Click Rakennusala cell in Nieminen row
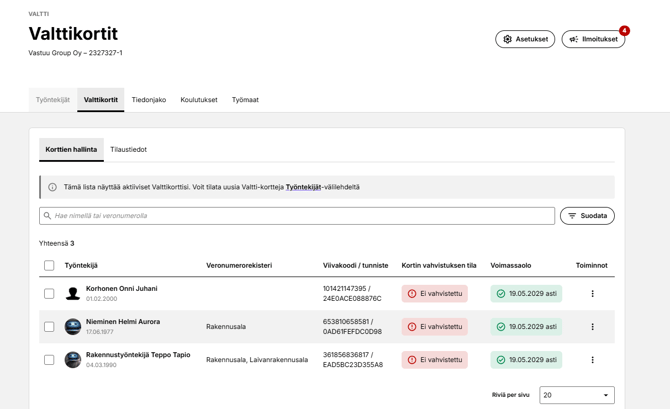The image size is (670, 409). click(226, 327)
